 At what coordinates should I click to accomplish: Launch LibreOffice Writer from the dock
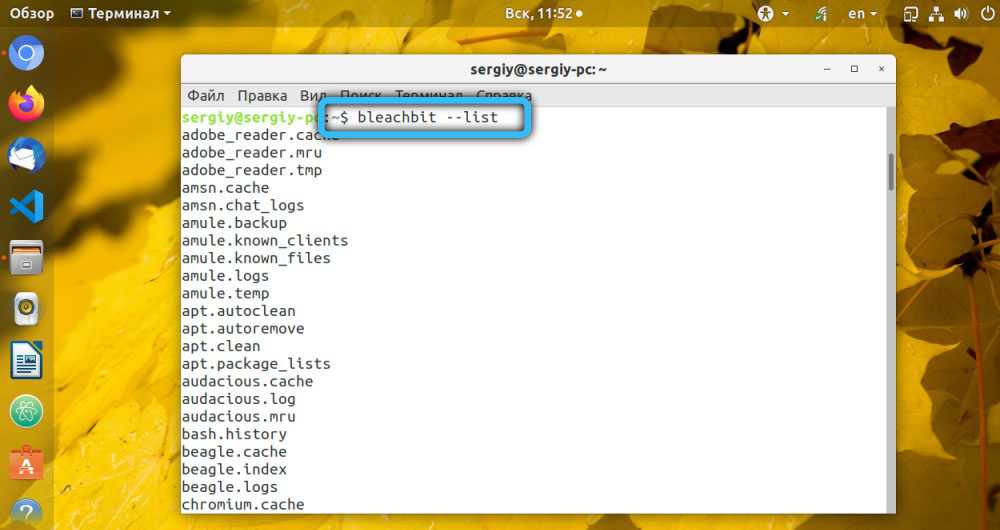click(27, 360)
